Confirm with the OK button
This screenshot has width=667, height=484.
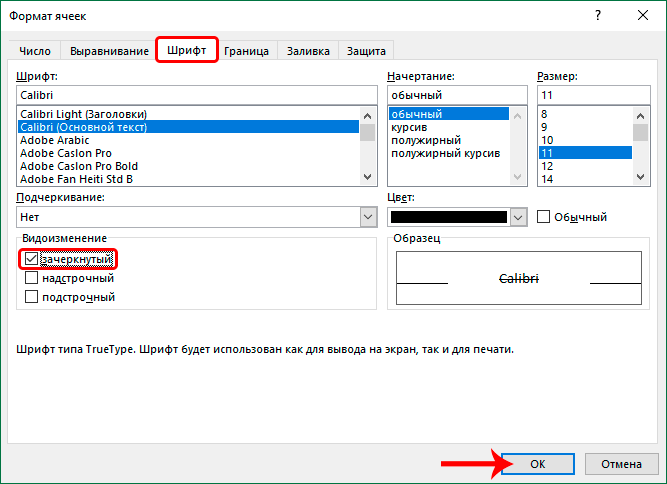[538, 464]
